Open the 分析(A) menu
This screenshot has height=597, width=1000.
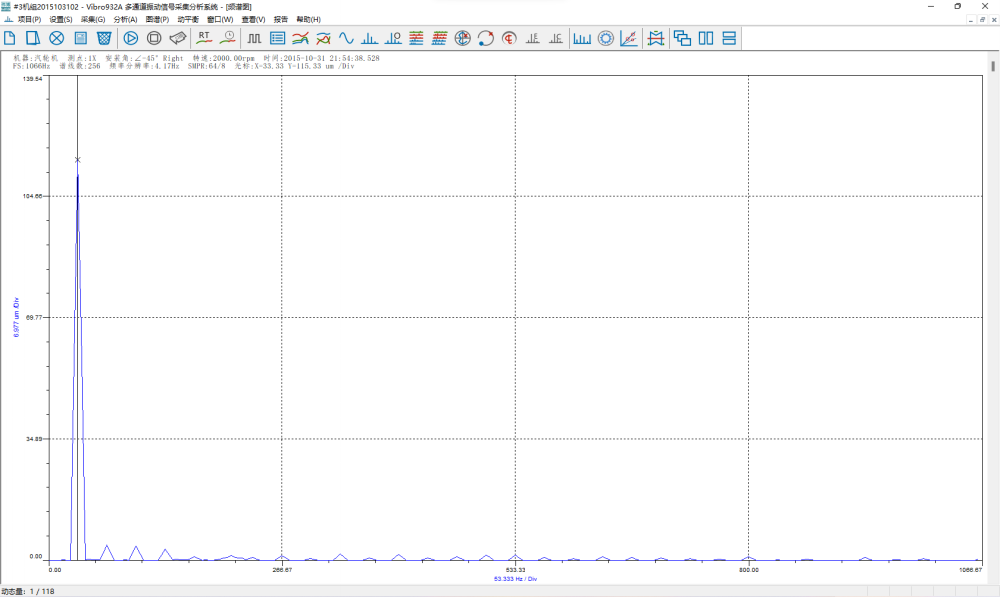click(x=125, y=20)
